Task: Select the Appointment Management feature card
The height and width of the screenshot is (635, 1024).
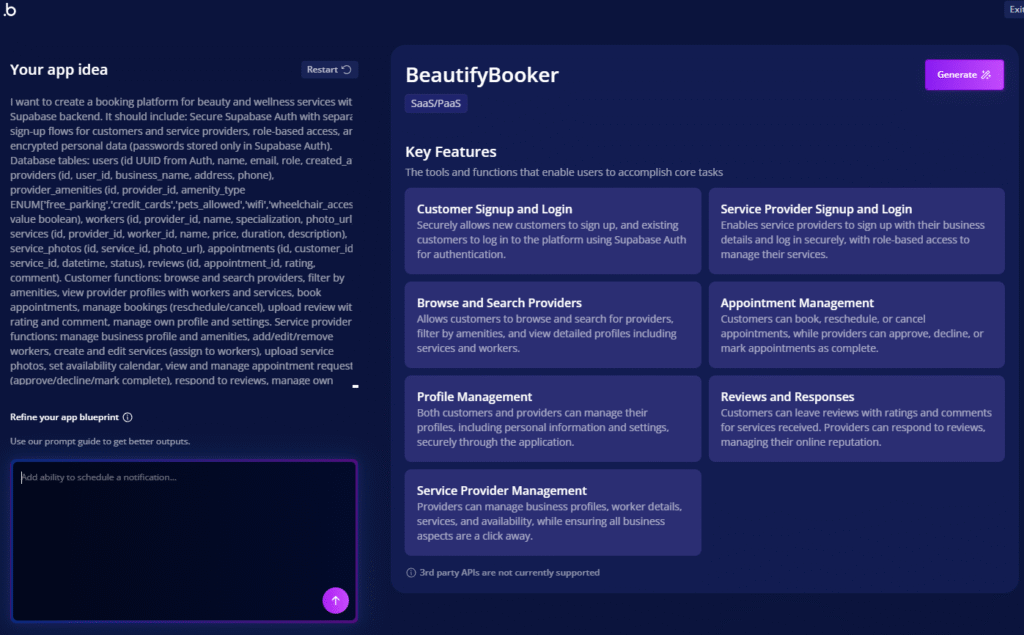Action: [x=856, y=325]
